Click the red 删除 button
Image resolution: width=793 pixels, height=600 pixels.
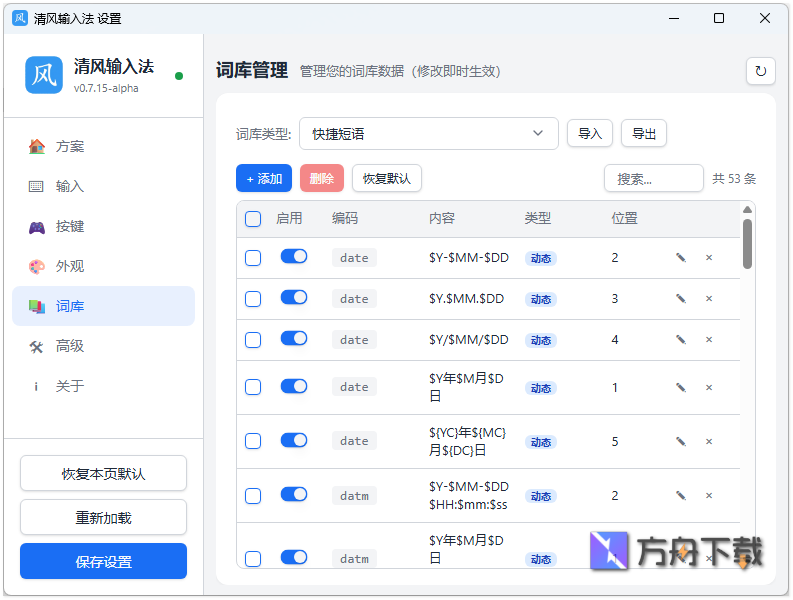322,179
